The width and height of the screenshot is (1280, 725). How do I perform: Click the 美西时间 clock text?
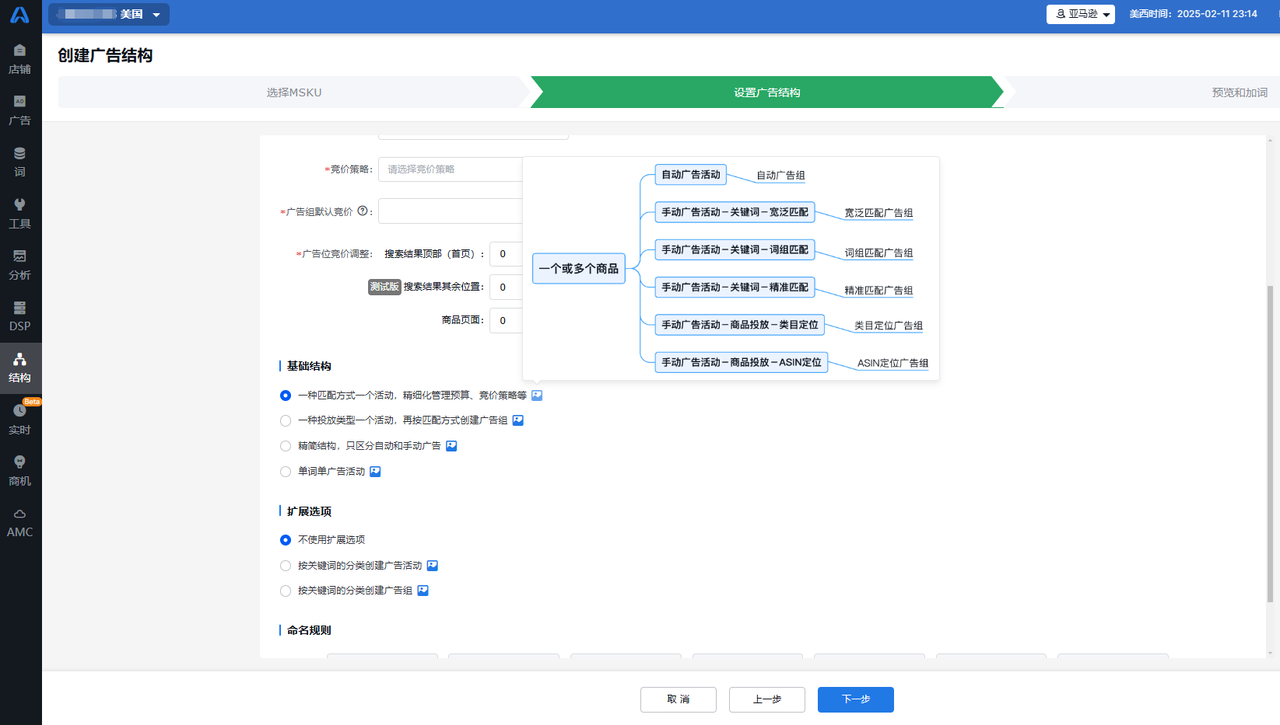(x=1192, y=14)
